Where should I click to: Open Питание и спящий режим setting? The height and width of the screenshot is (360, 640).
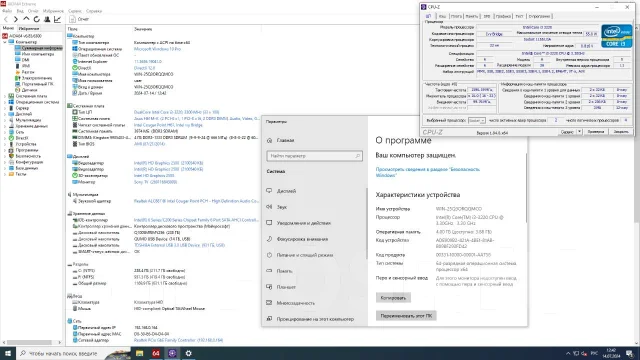pos(305,255)
